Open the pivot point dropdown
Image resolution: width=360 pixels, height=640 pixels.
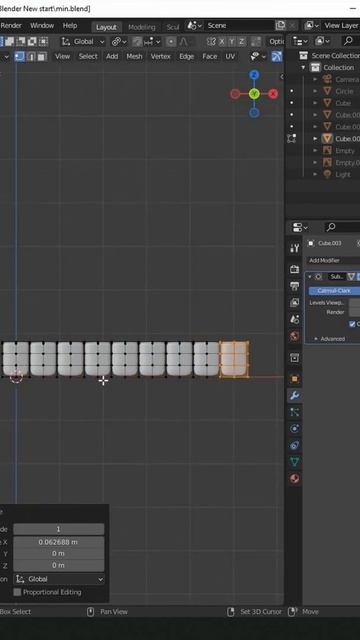click(119, 42)
